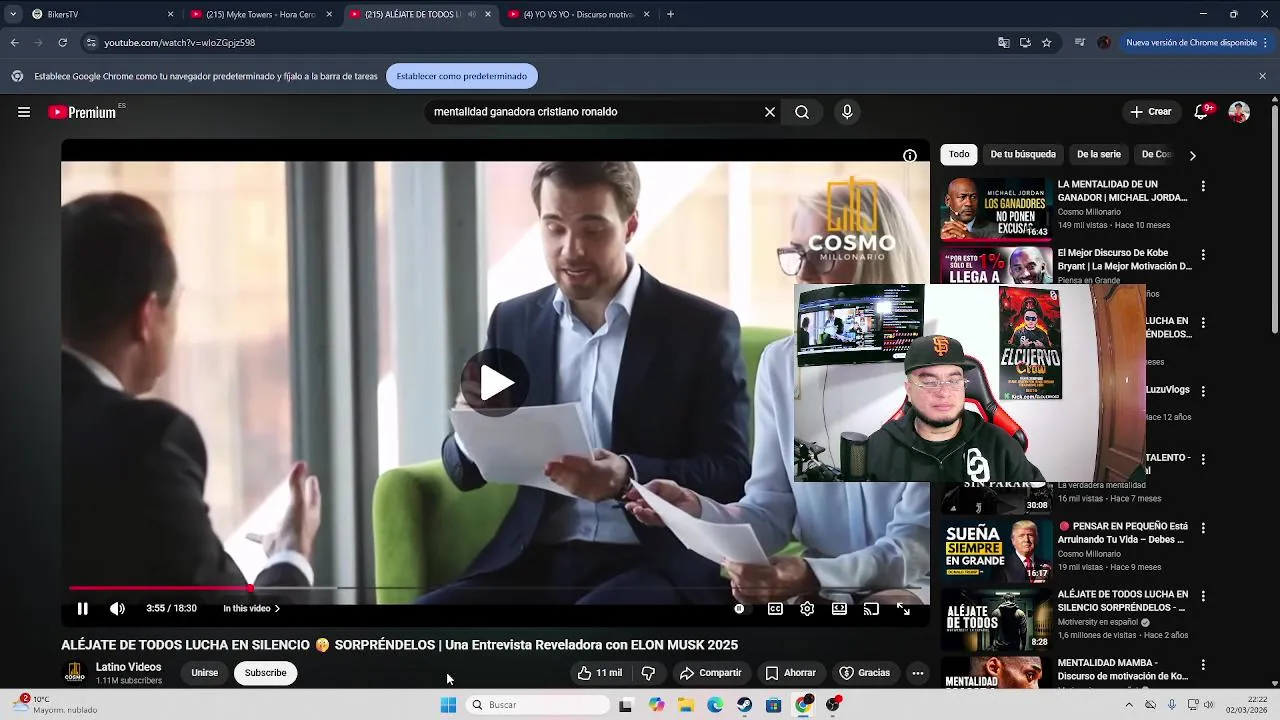Open the Latino Videos channel name
The image size is (1280, 720).
coord(128,667)
